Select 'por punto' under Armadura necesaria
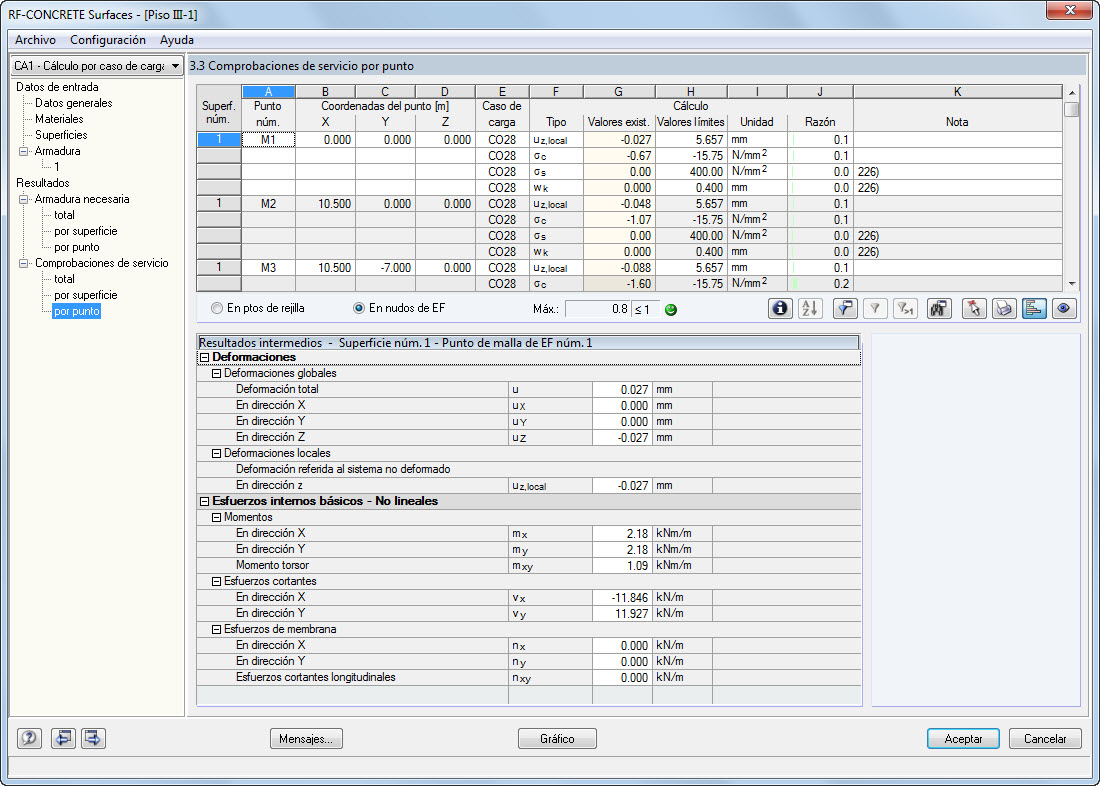Image resolution: width=1100 pixels, height=786 pixels. (x=76, y=247)
